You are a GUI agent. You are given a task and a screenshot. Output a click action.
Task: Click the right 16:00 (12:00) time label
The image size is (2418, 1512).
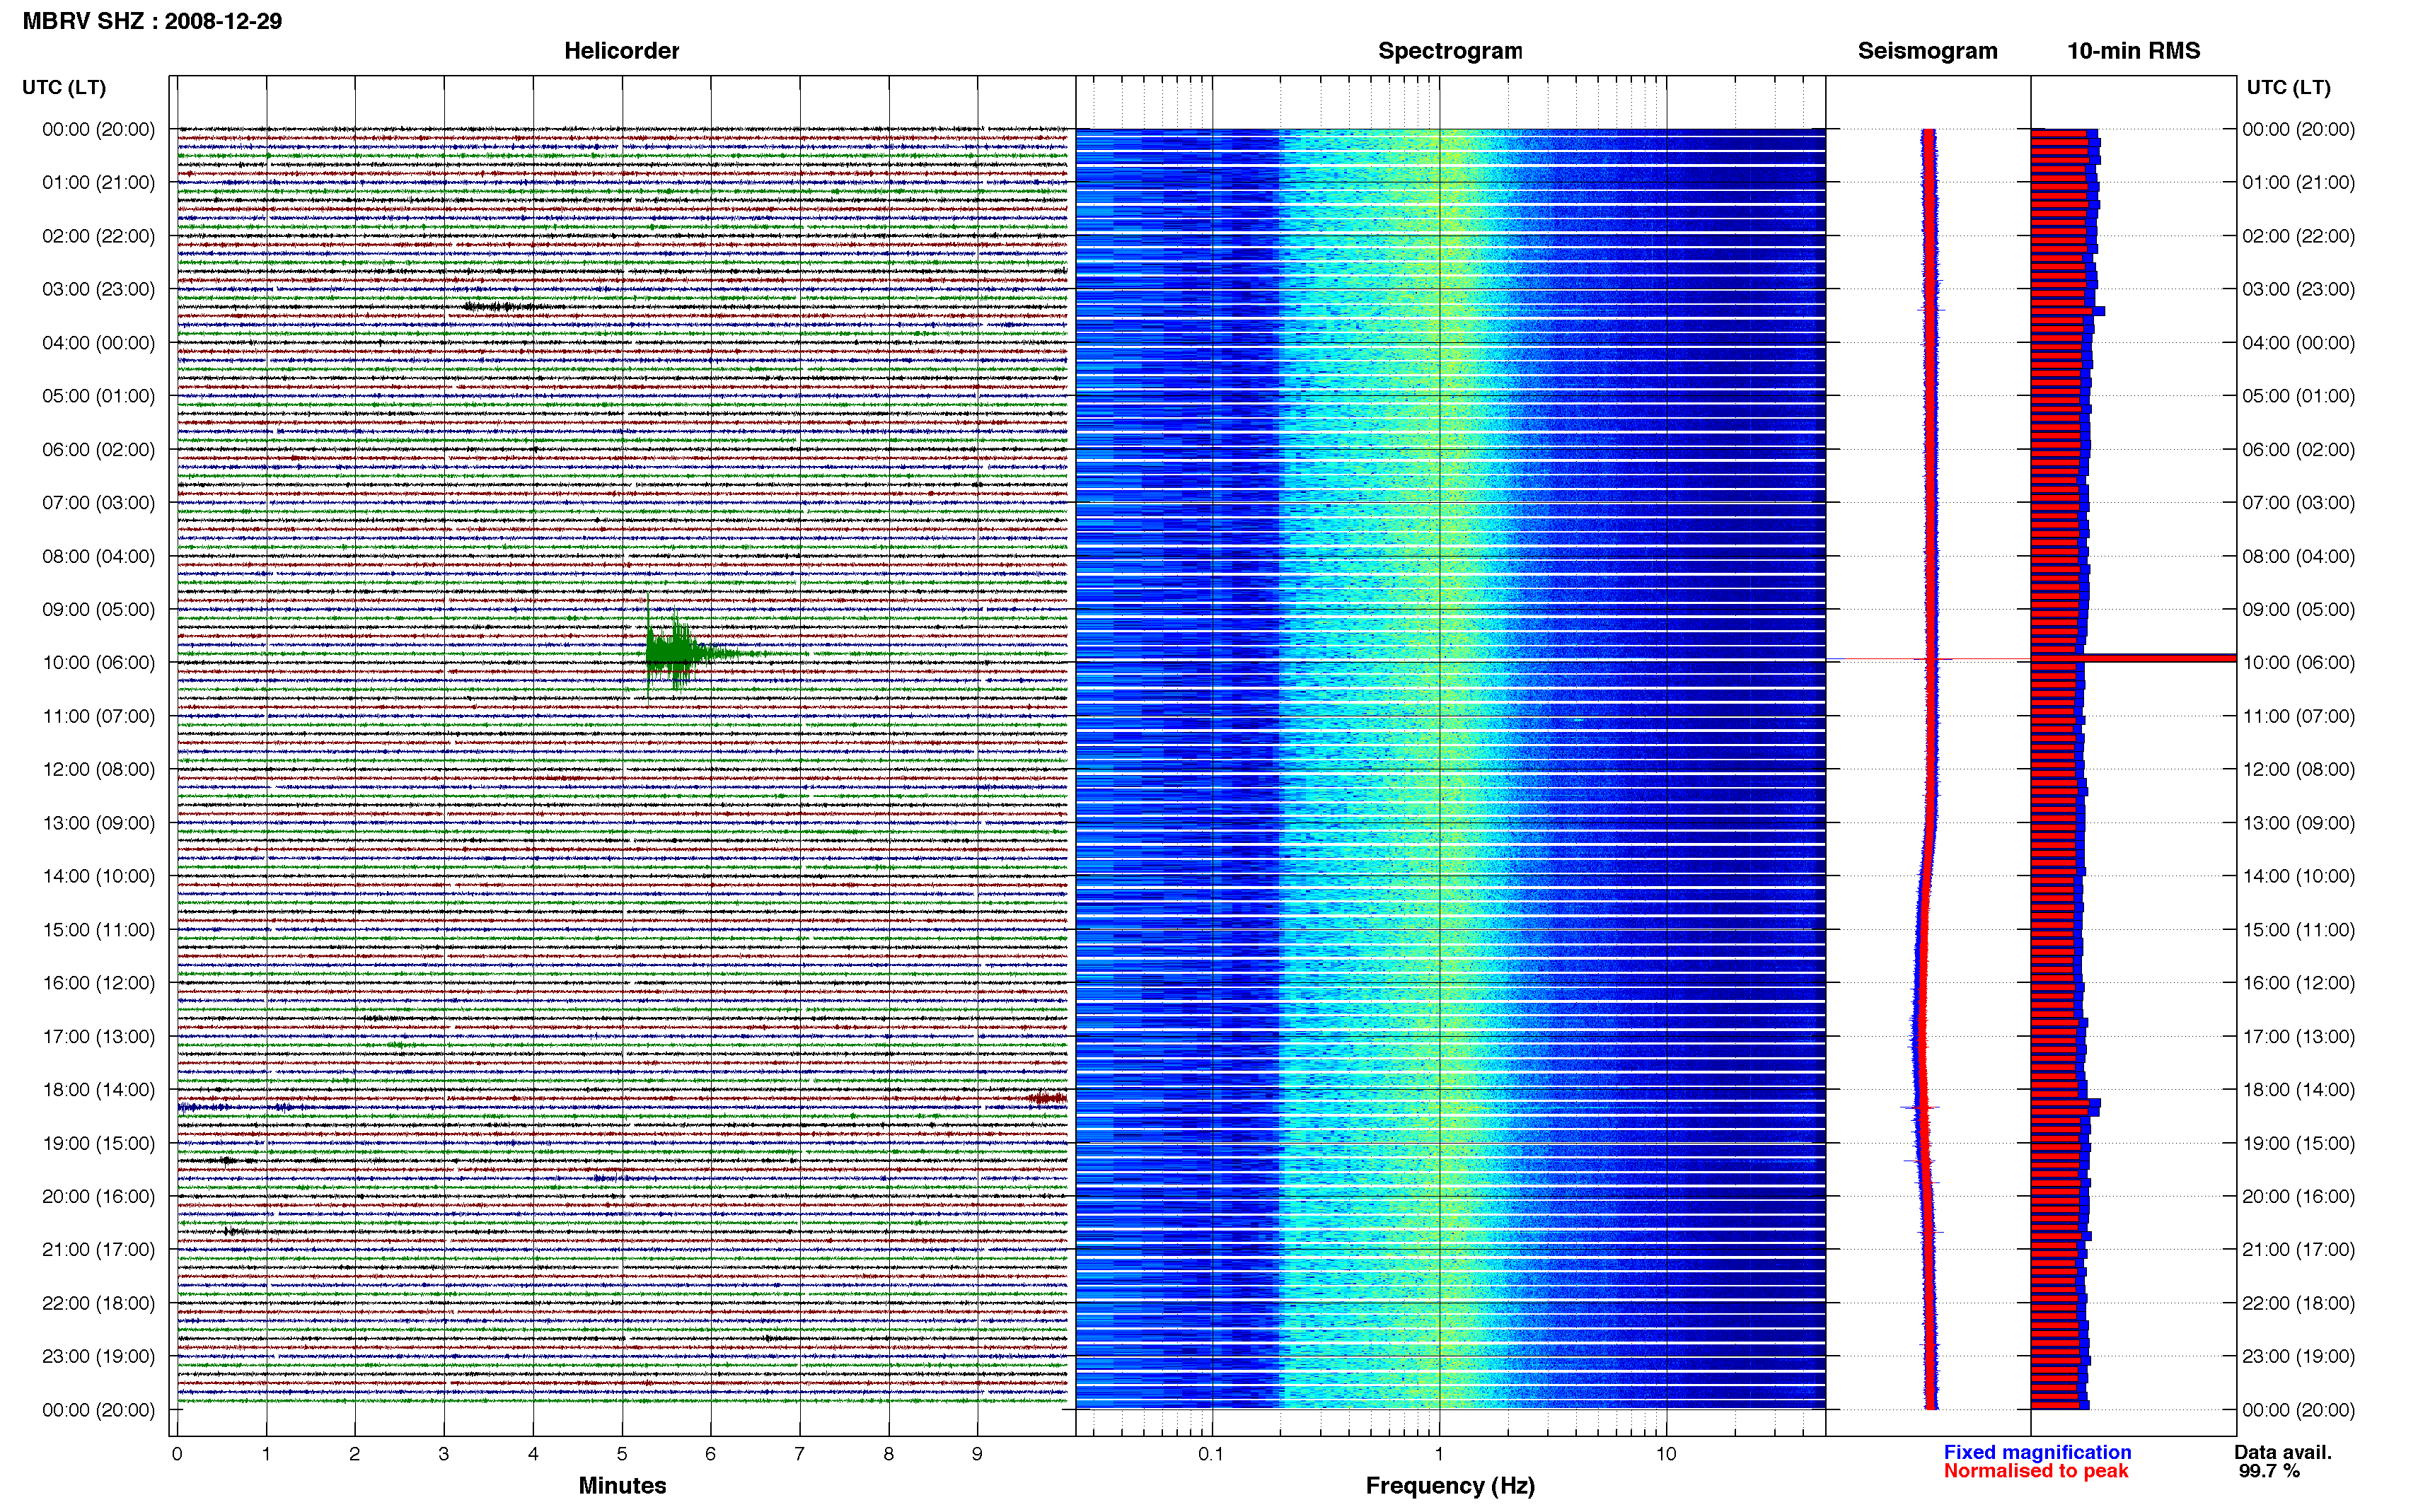coord(2298,982)
